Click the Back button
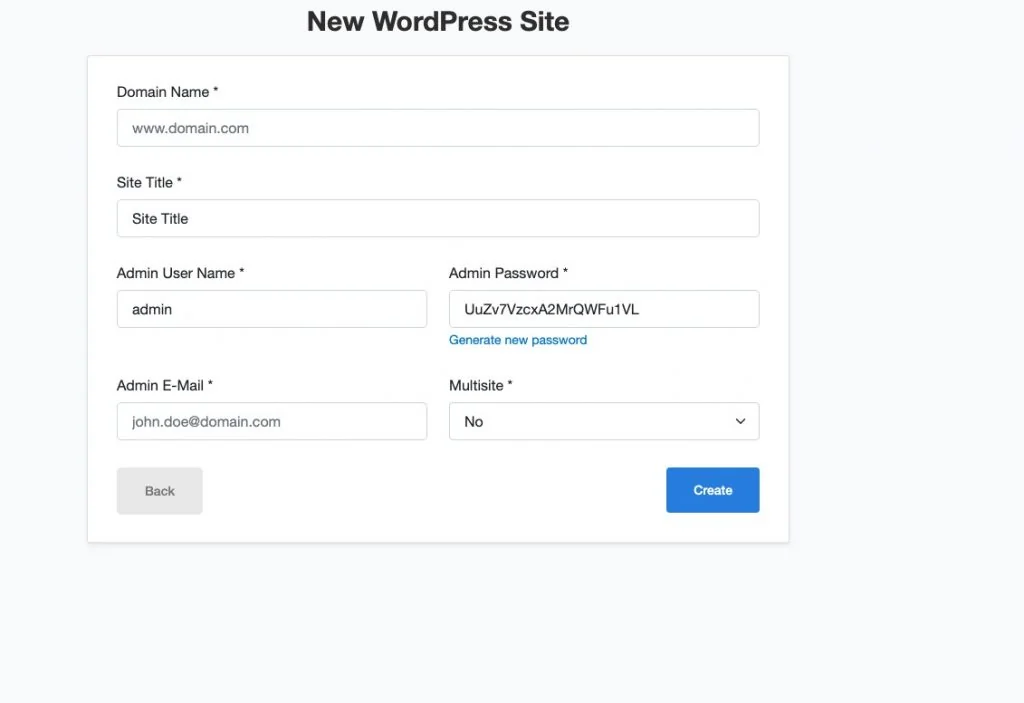The height and width of the screenshot is (703, 1024). [159, 490]
